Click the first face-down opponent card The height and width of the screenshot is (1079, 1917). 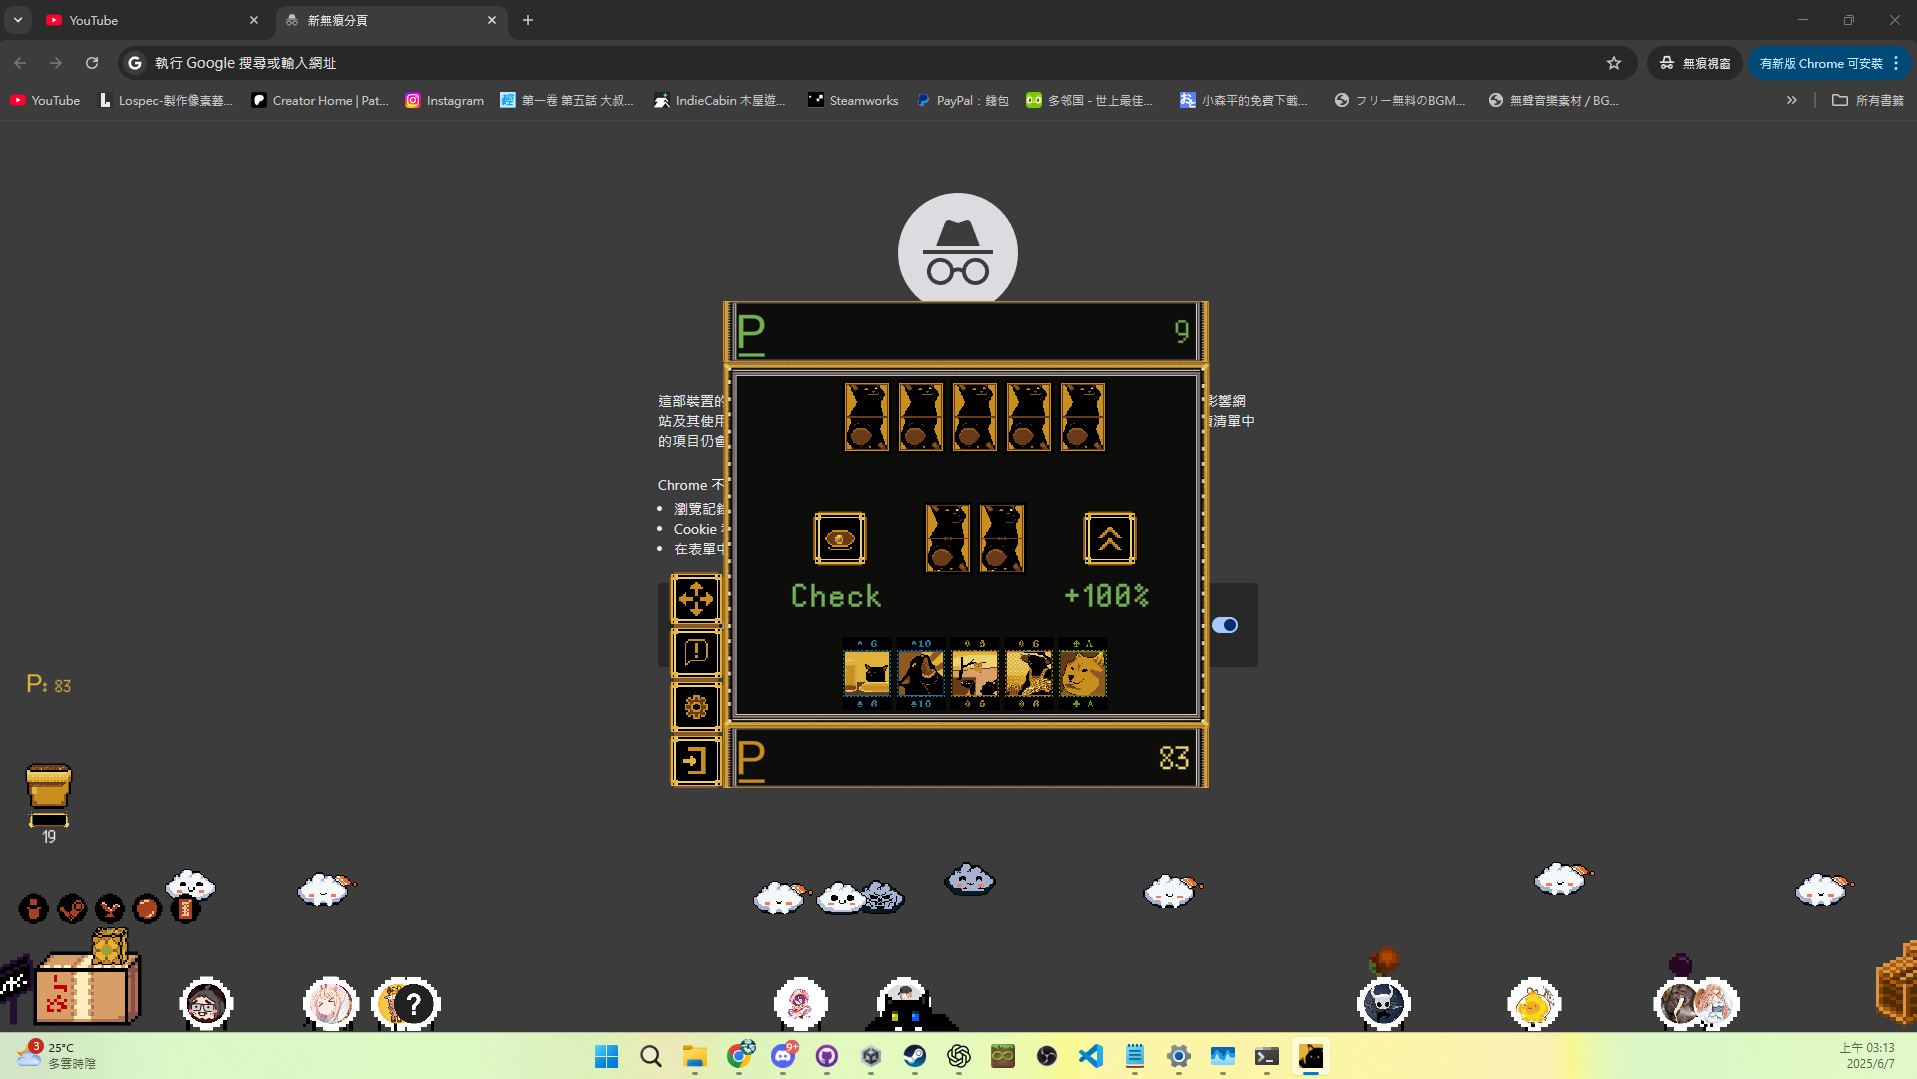pyautogui.click(x=867, y=417)
